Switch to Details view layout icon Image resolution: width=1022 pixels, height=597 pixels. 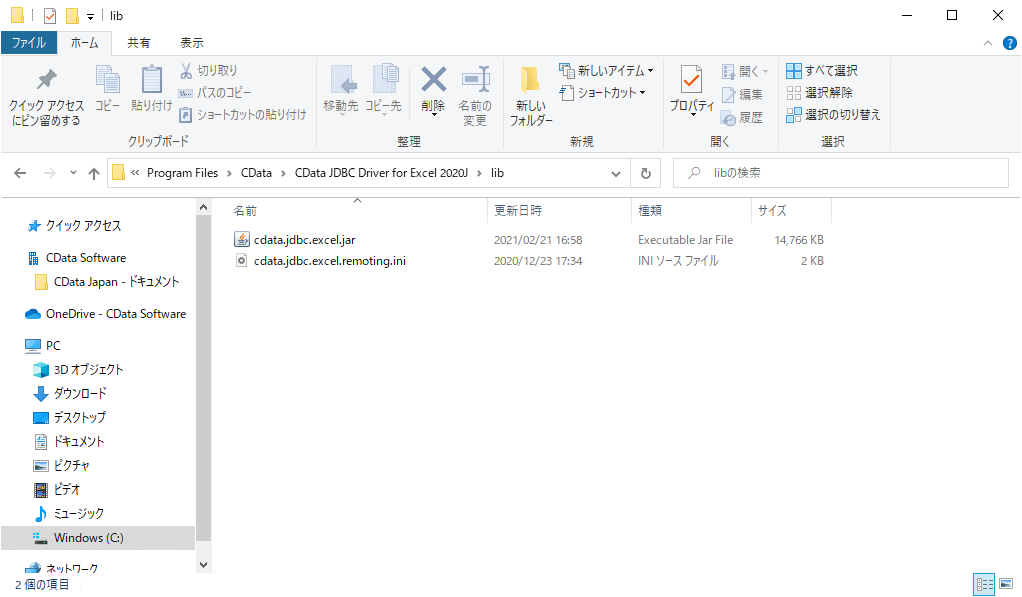[984, 583]
